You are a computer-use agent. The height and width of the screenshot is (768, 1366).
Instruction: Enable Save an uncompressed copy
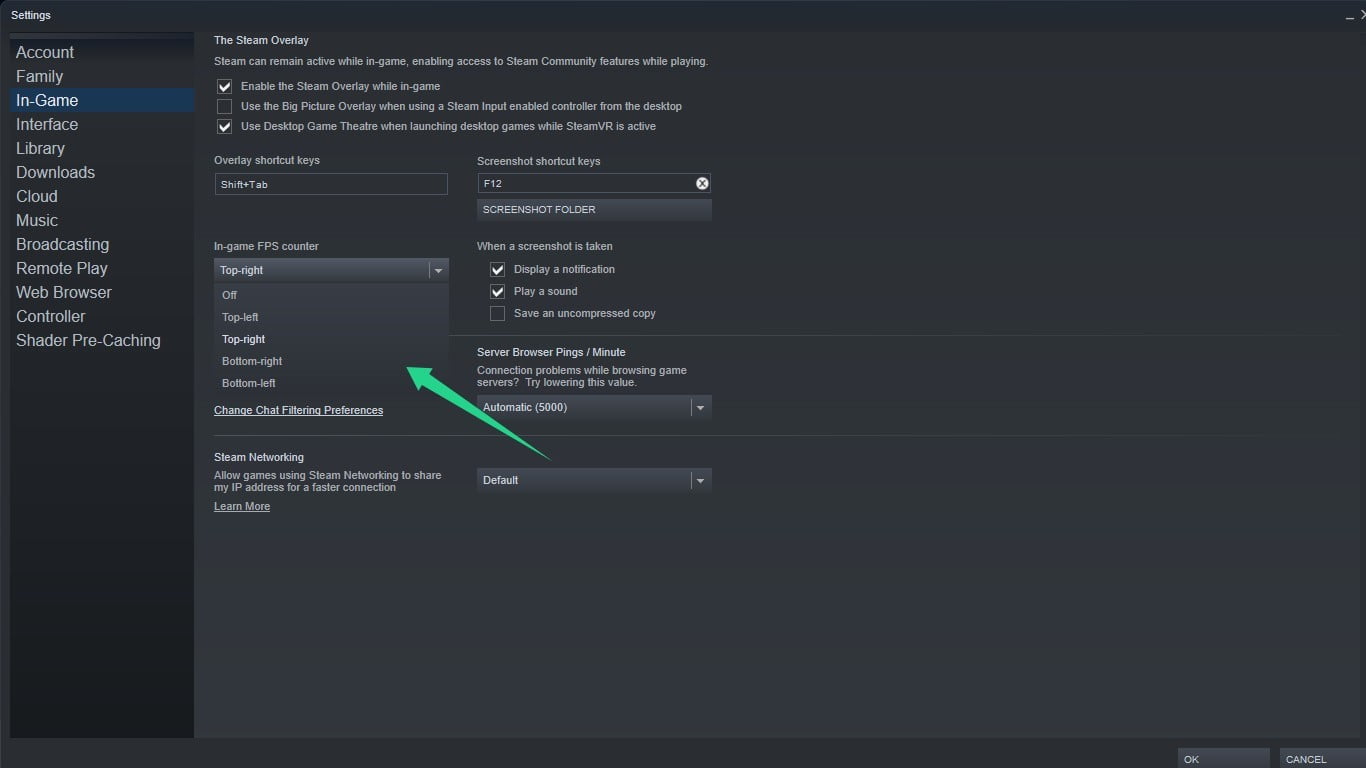tap(497, 314)
